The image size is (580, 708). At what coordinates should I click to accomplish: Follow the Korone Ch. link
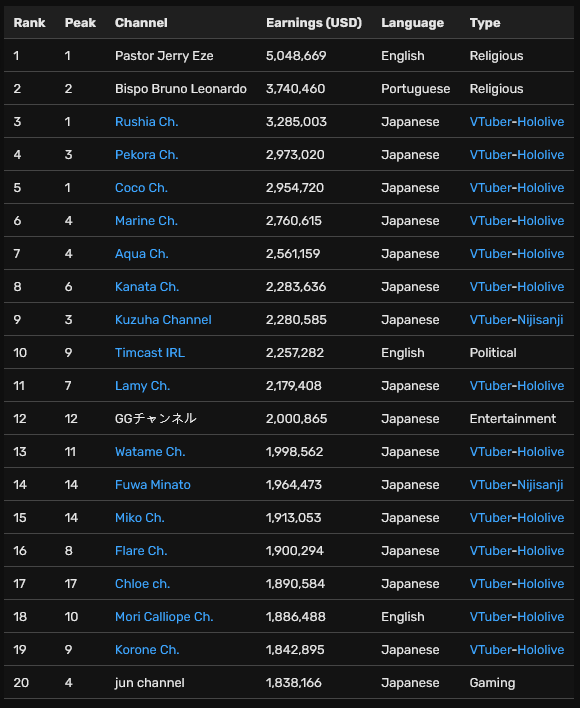pyautogui.click(x=147, y=650)
